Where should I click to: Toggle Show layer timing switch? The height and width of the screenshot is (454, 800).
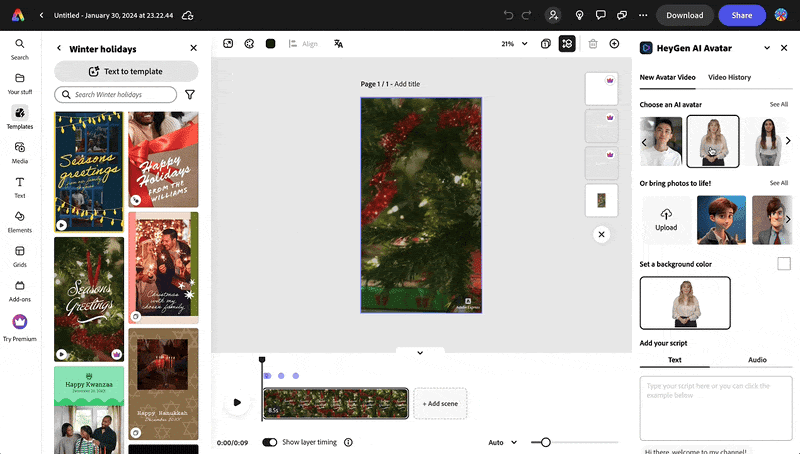pos(269,442)
